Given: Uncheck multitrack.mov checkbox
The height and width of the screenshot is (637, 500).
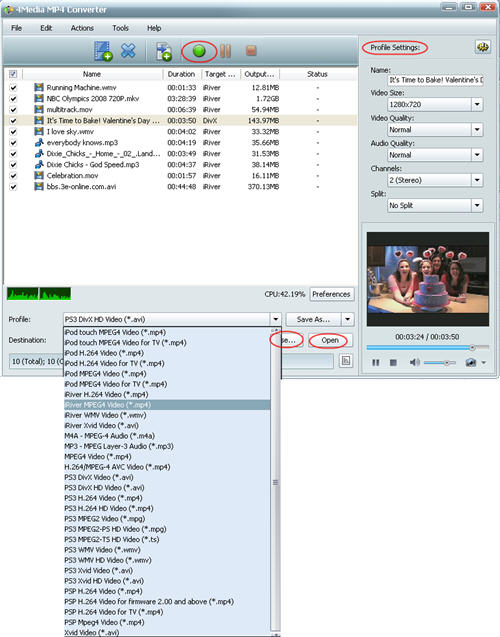Looking at the screenshot, I should coord(13,110).
